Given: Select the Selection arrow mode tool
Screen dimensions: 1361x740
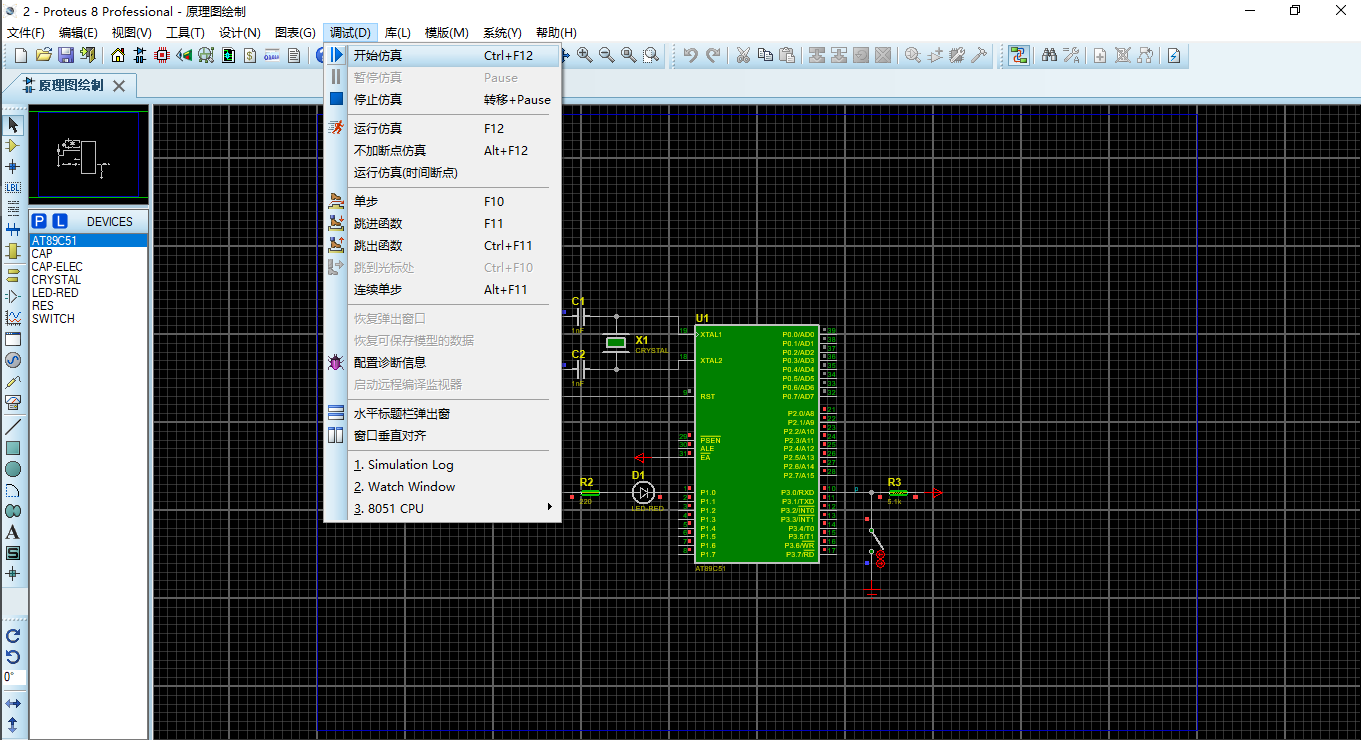Looking at the screenshot, I should pyautogui.click(x=13, y=125).
